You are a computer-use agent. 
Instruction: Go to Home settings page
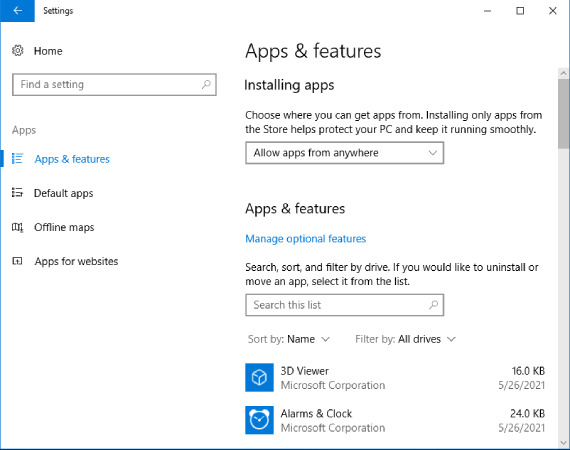(48, 51)
